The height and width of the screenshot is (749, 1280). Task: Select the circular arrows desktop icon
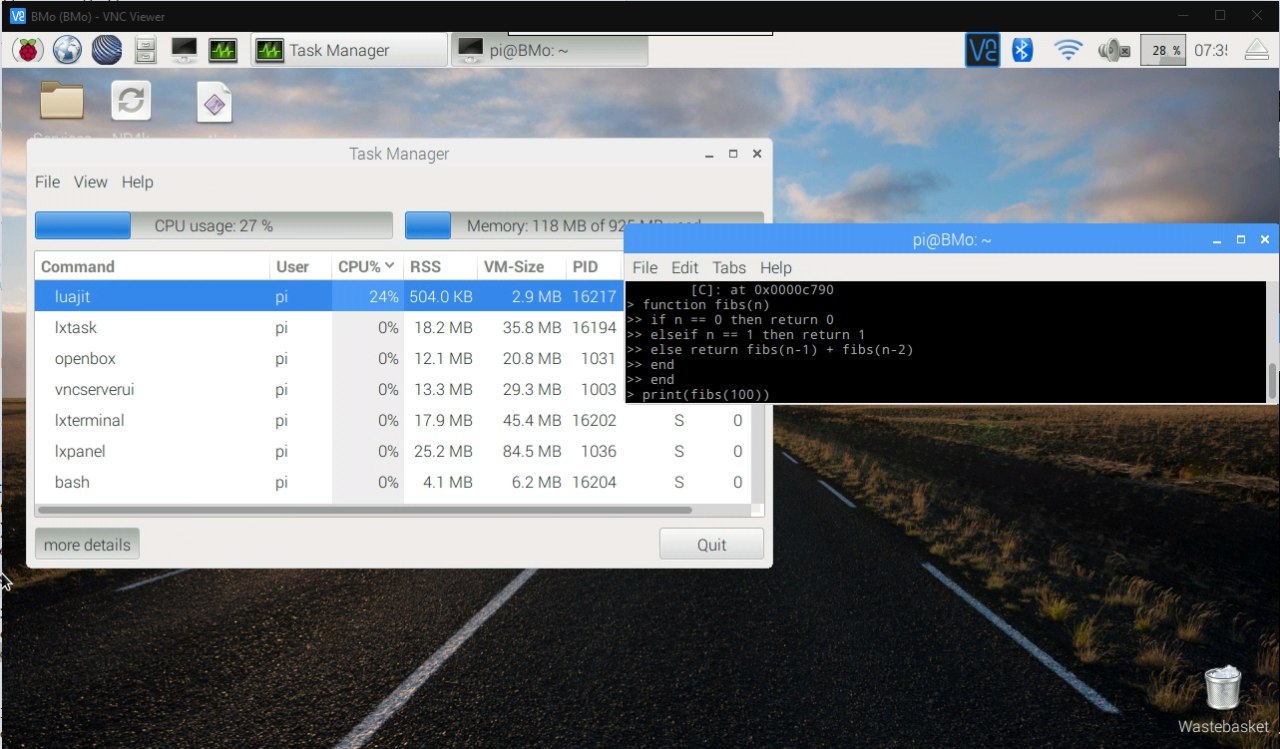click(x=131, y=101)
